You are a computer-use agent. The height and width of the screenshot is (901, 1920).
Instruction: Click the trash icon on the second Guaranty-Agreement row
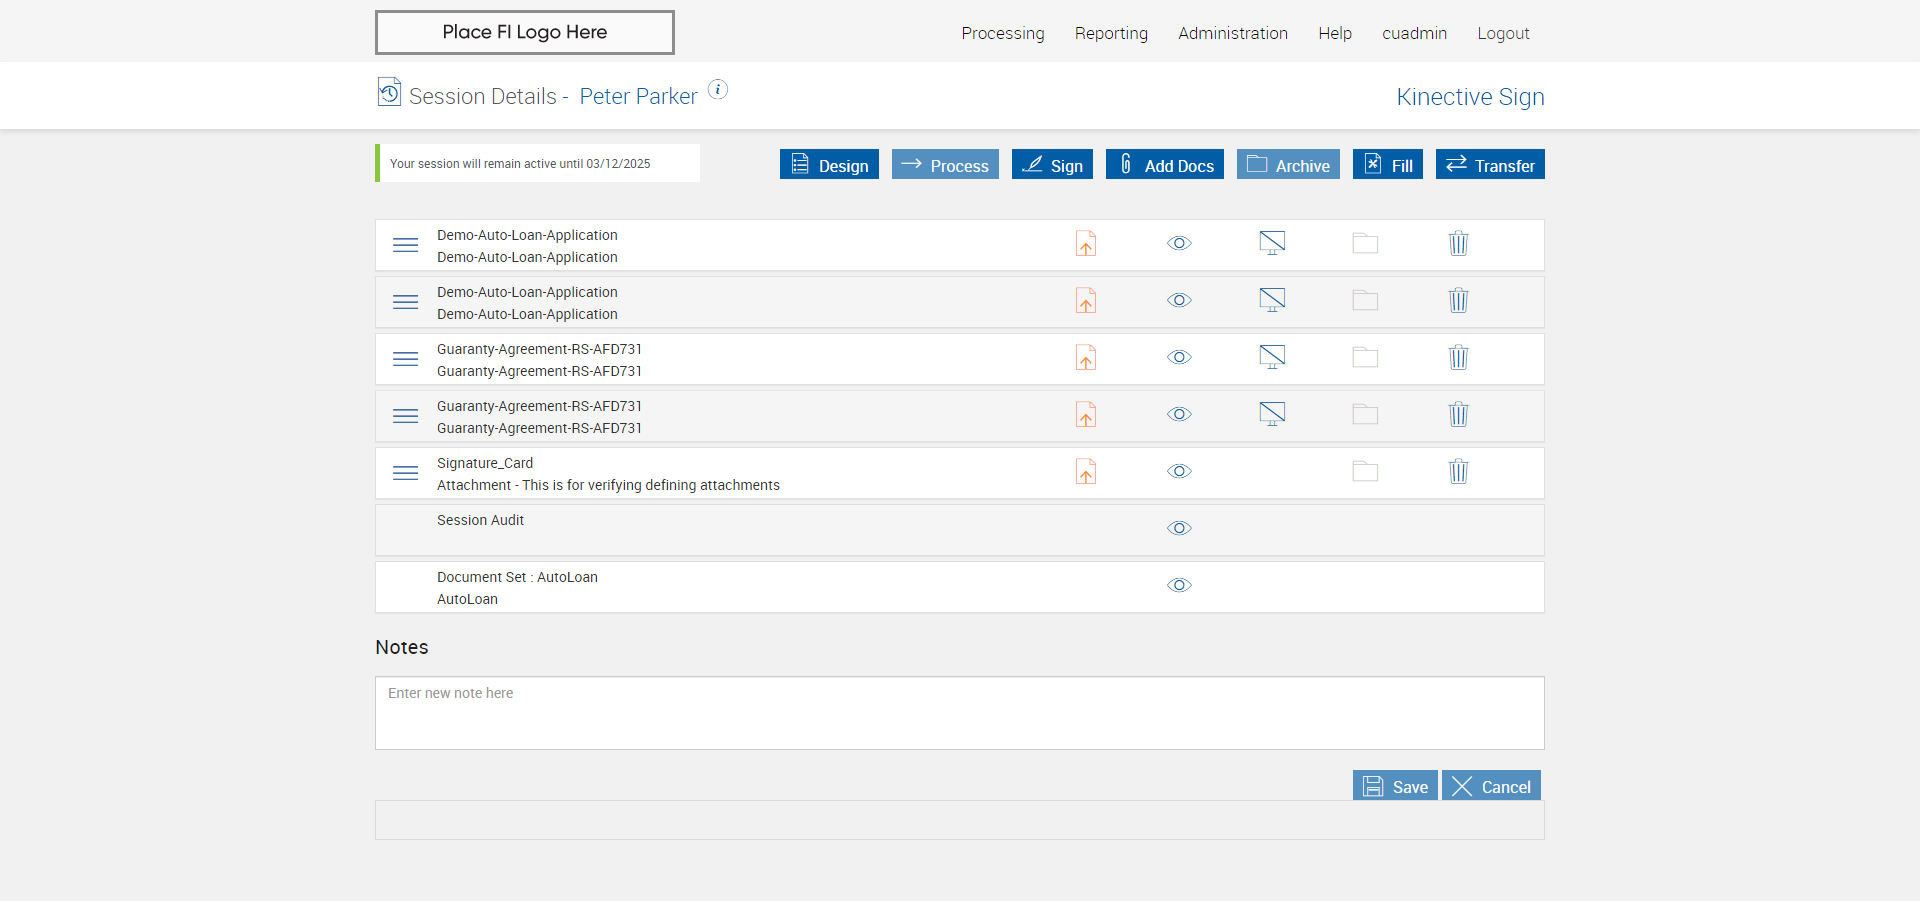[1459, 415]
